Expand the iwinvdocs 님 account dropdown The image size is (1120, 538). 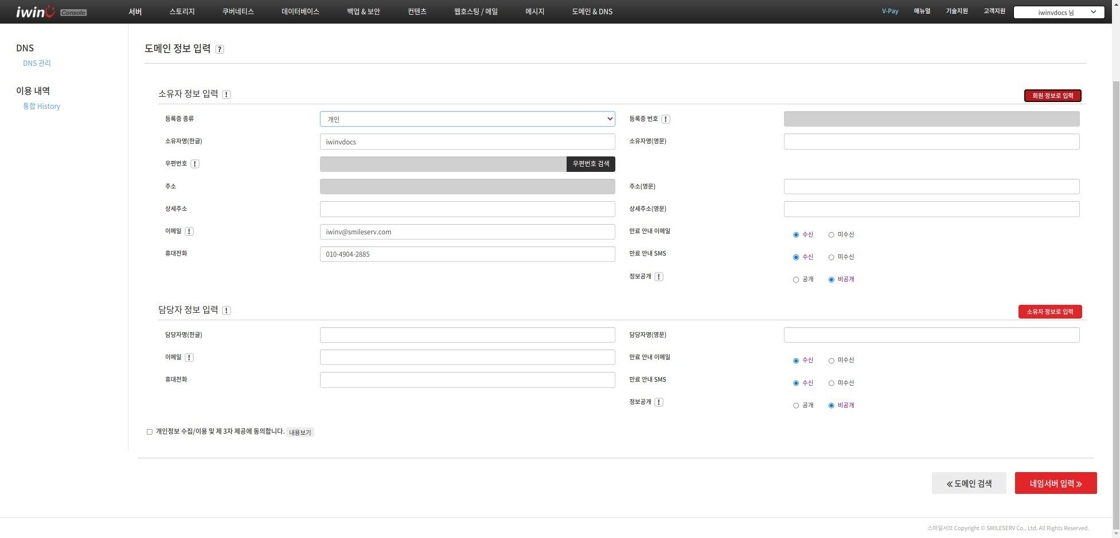[1059, 12]
